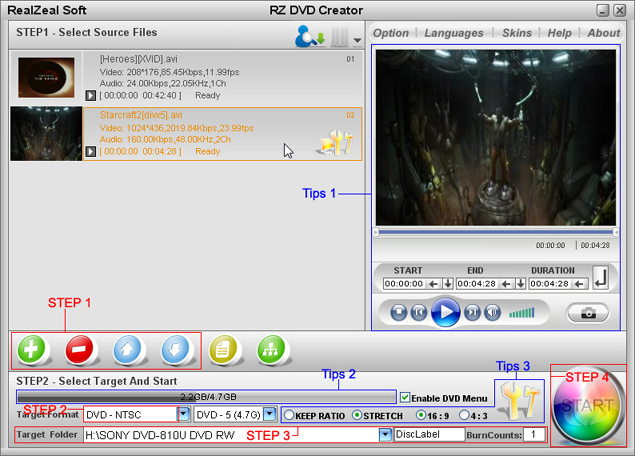Image resolution: width=635 pixels, height=456 pixels.
Task: Click the DiscLabel input field
Action: point(429,435)
